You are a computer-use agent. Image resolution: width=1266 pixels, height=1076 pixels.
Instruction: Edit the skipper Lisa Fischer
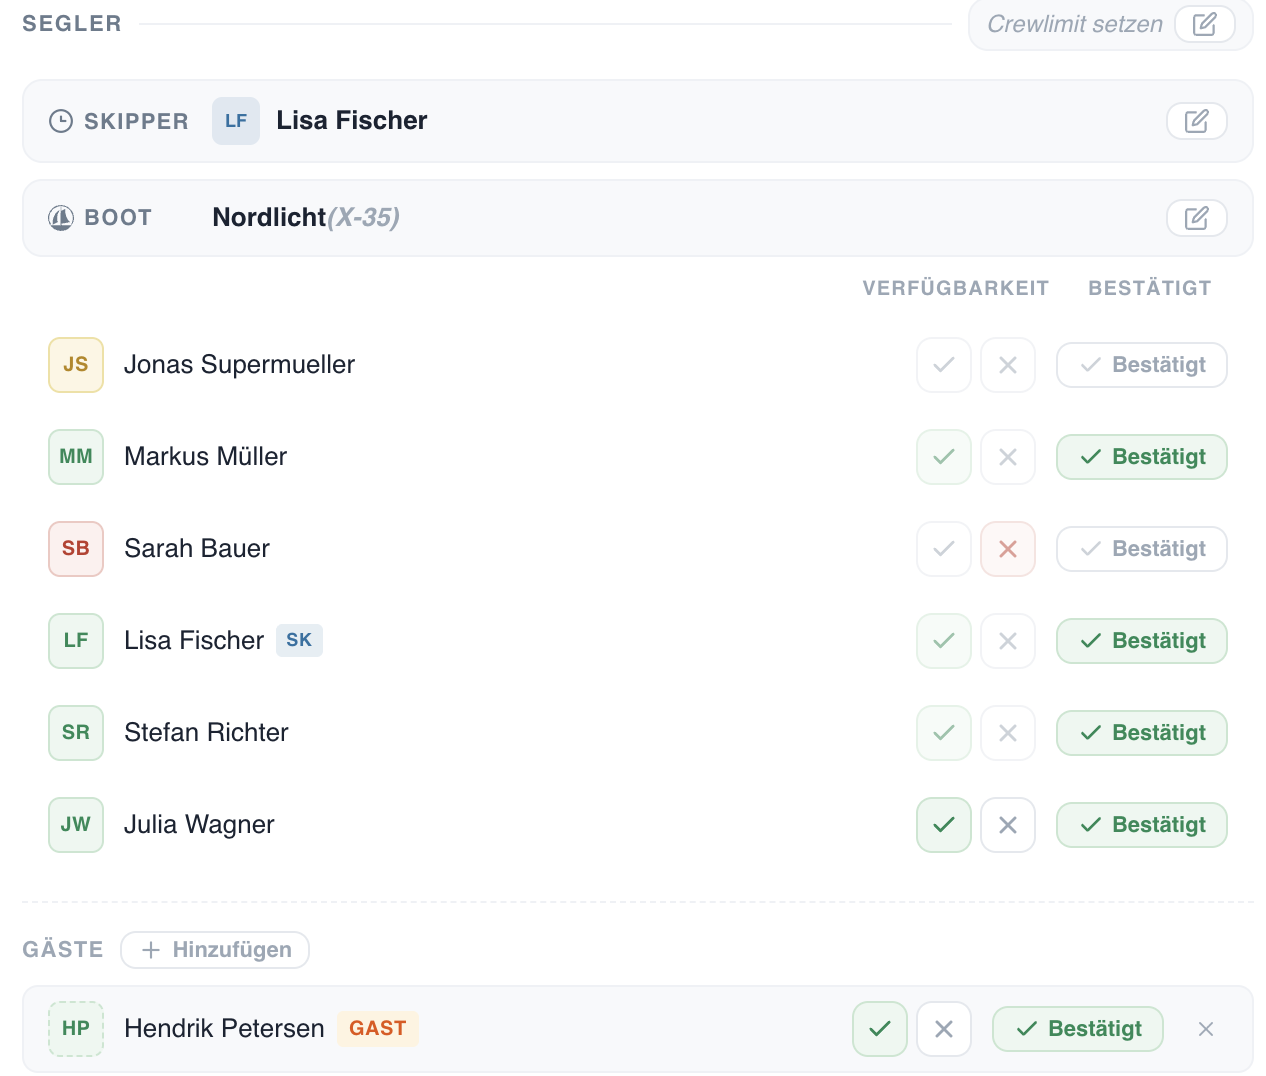tap(1196, 121)
